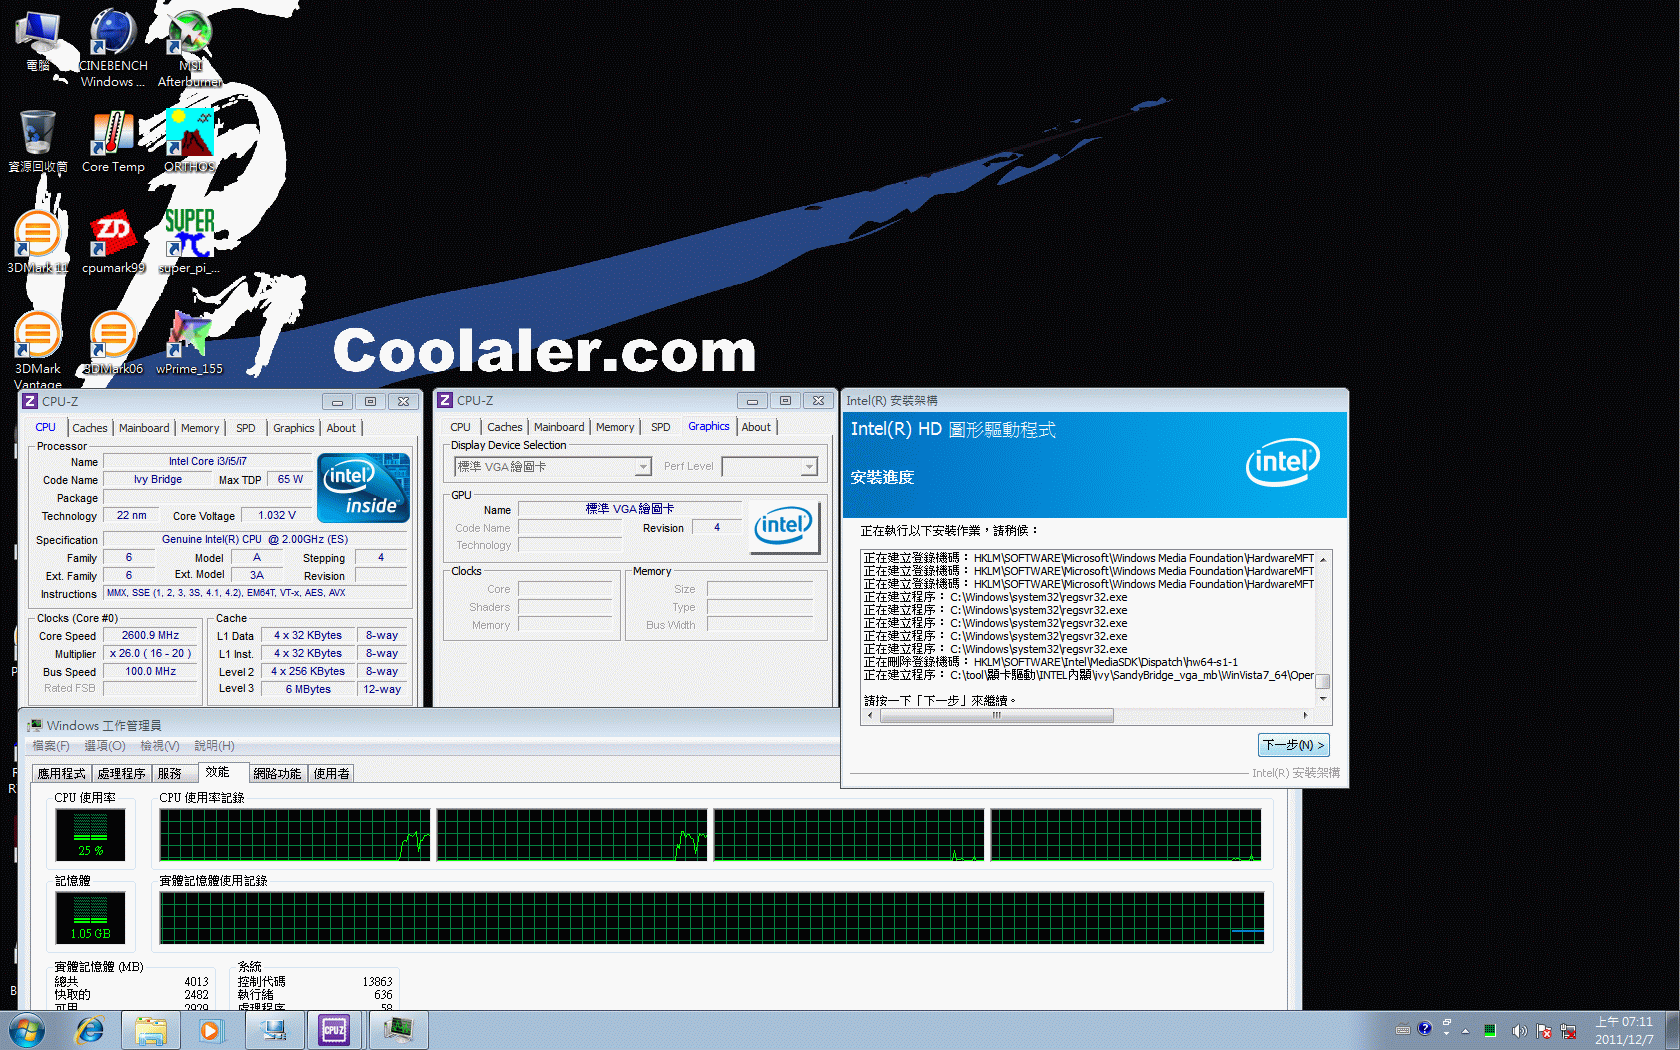This screenshot has width=1680, height=1050.
Task: Open the Recycle Bin desktop icon
Action: pyautogui.click(x=38, y=140)
